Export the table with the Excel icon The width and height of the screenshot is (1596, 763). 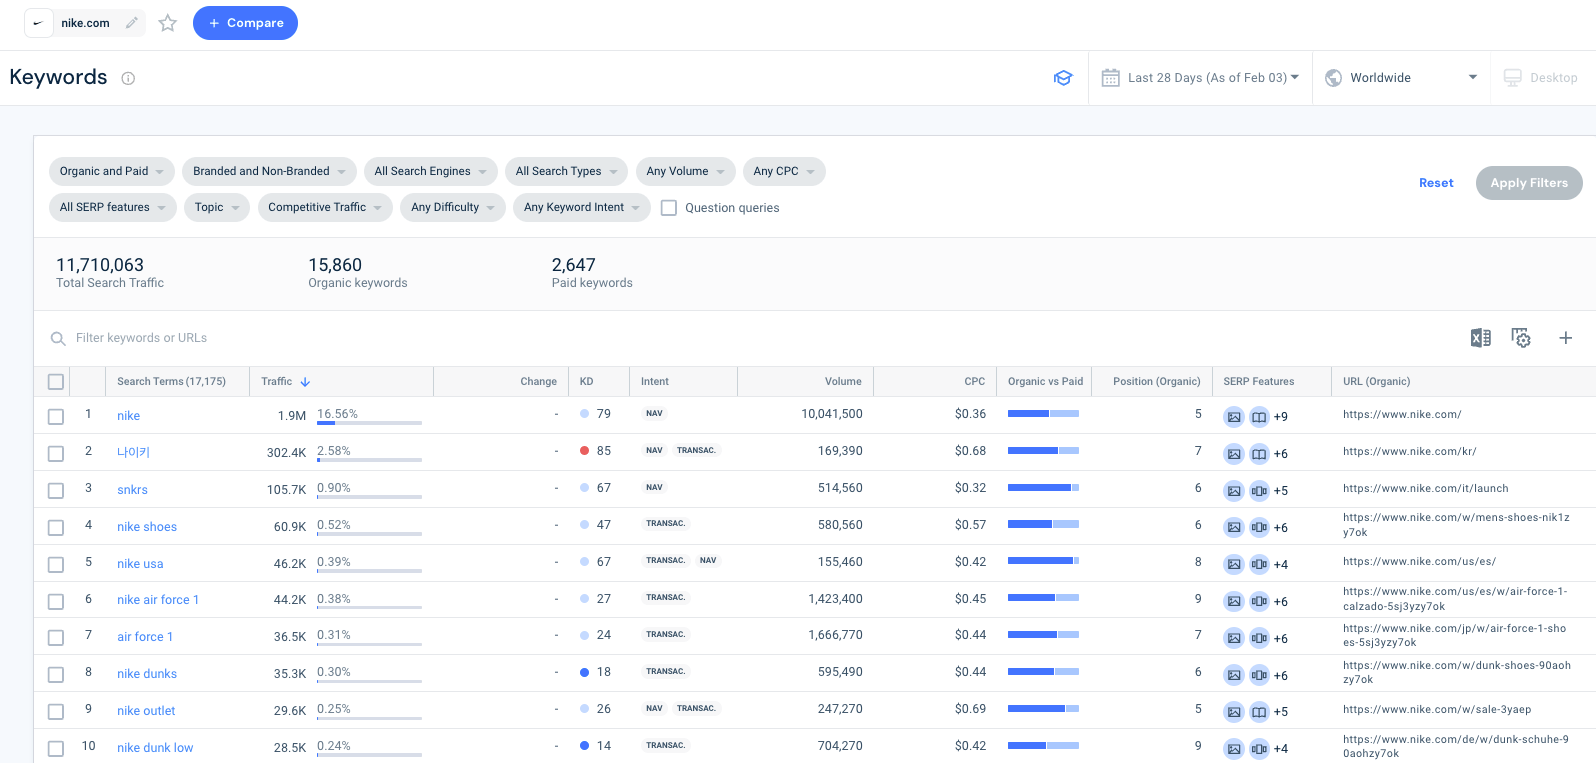coord(1480,338)
